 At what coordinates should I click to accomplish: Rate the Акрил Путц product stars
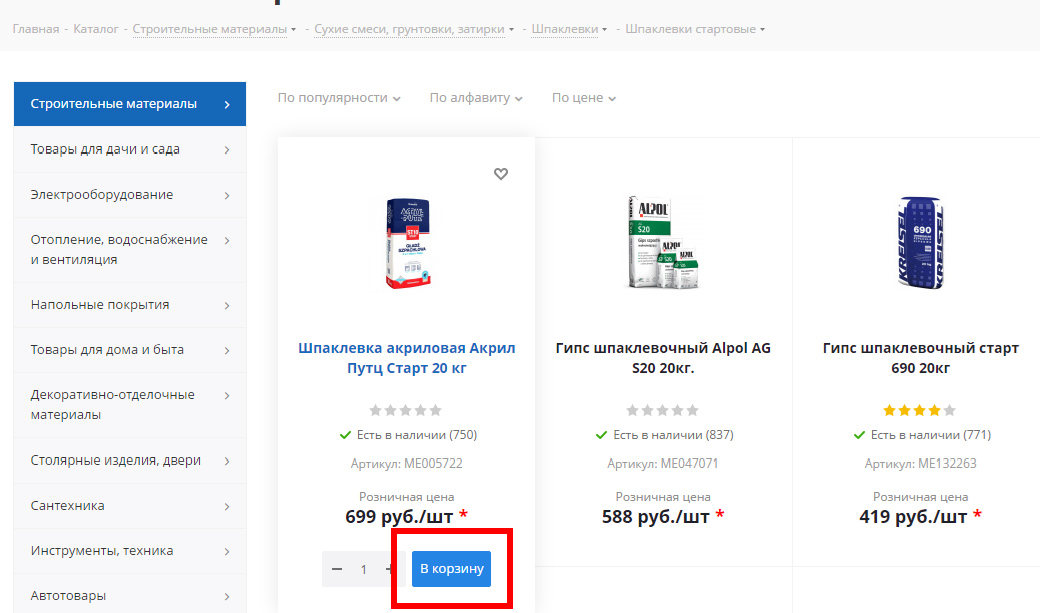point(406,410)
